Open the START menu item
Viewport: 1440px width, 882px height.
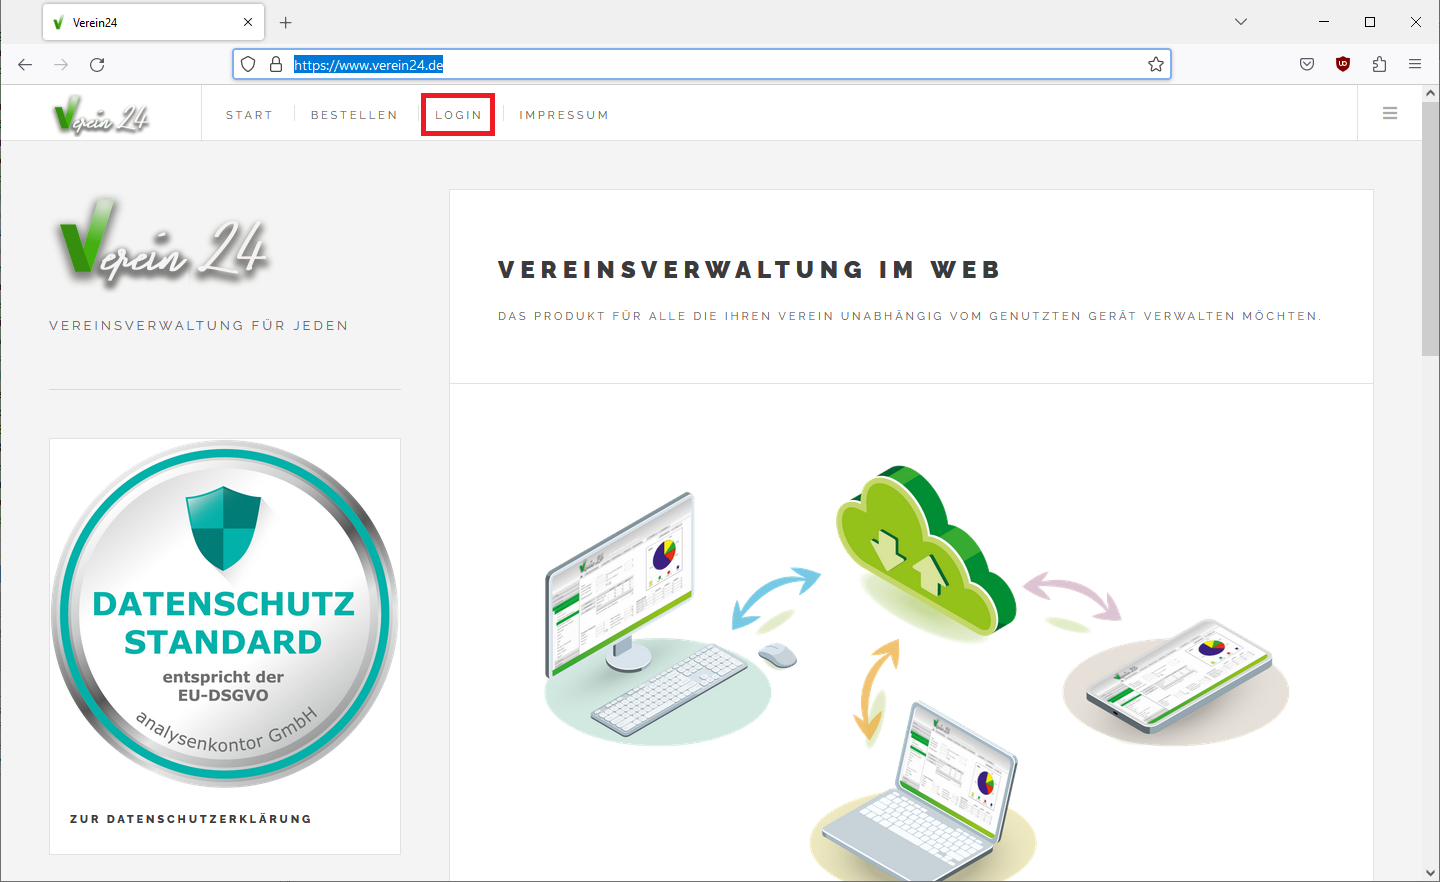point(249,115)
